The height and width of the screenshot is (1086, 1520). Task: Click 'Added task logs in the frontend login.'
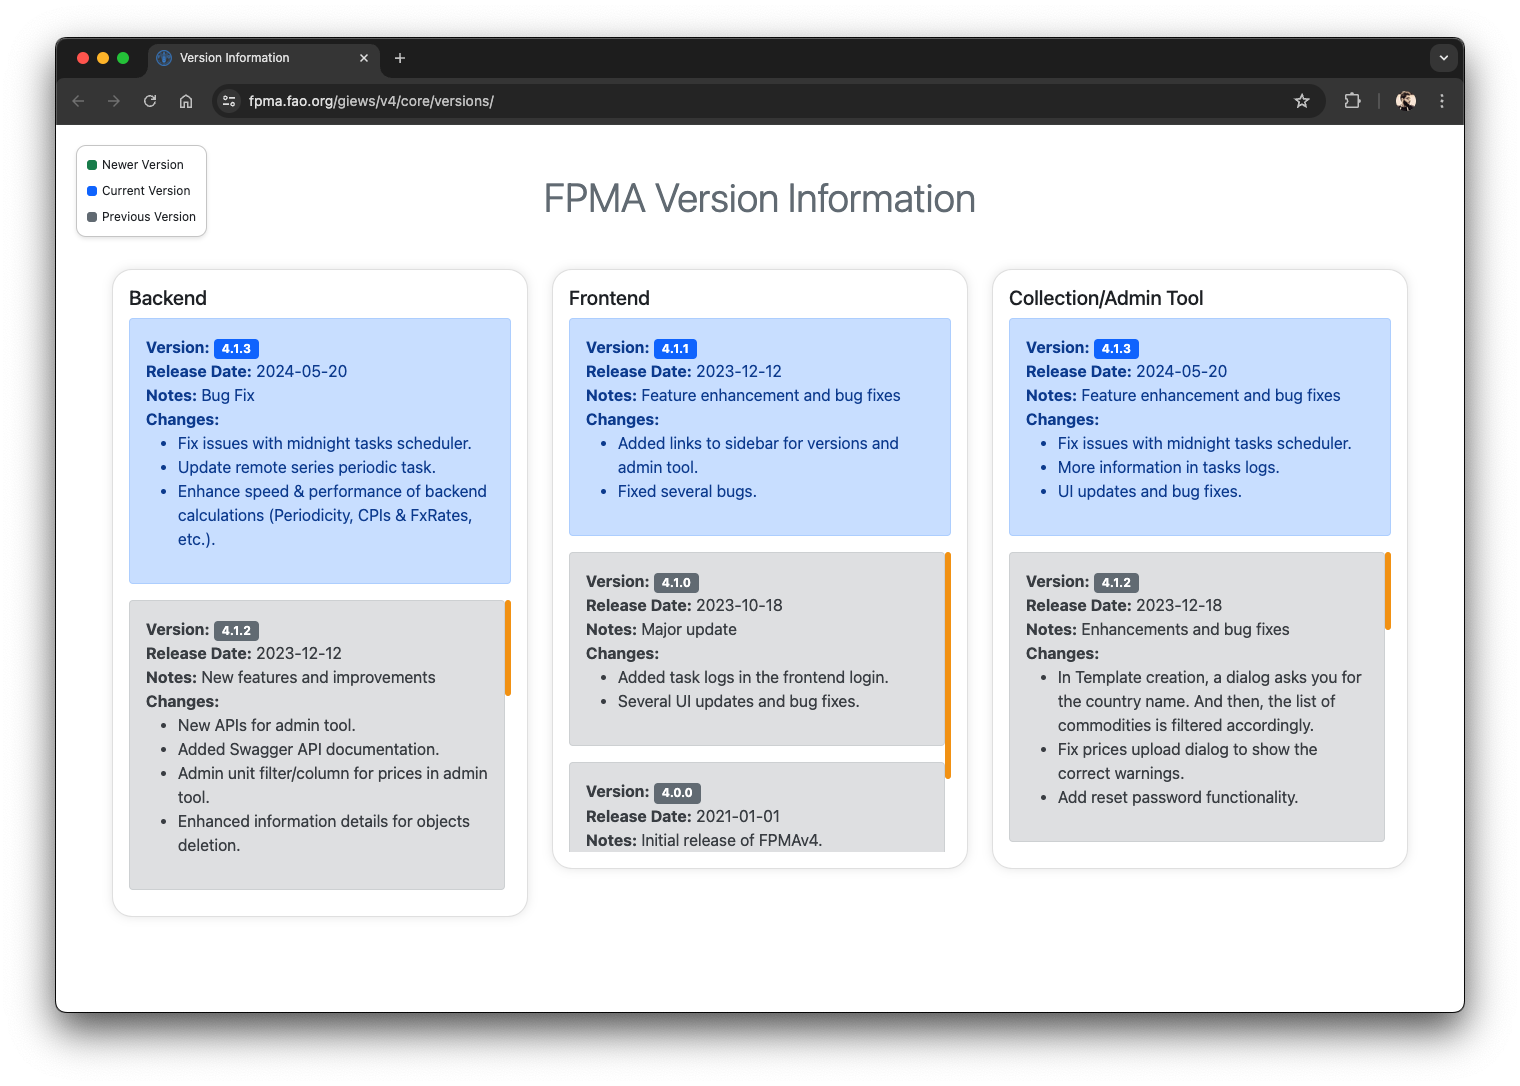[x=753, y=677]
